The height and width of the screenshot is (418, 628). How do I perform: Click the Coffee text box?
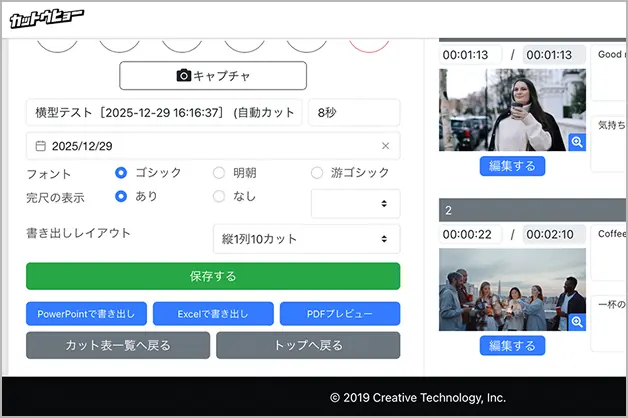point(609,253)
